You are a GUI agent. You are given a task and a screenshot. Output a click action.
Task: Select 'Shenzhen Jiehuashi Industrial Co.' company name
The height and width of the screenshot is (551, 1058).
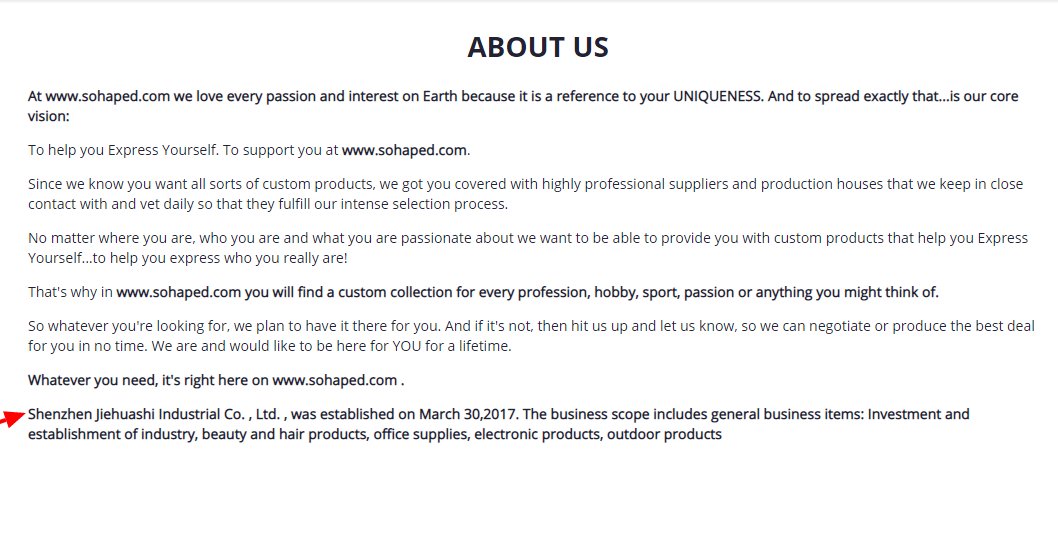(x=136, y=414)
